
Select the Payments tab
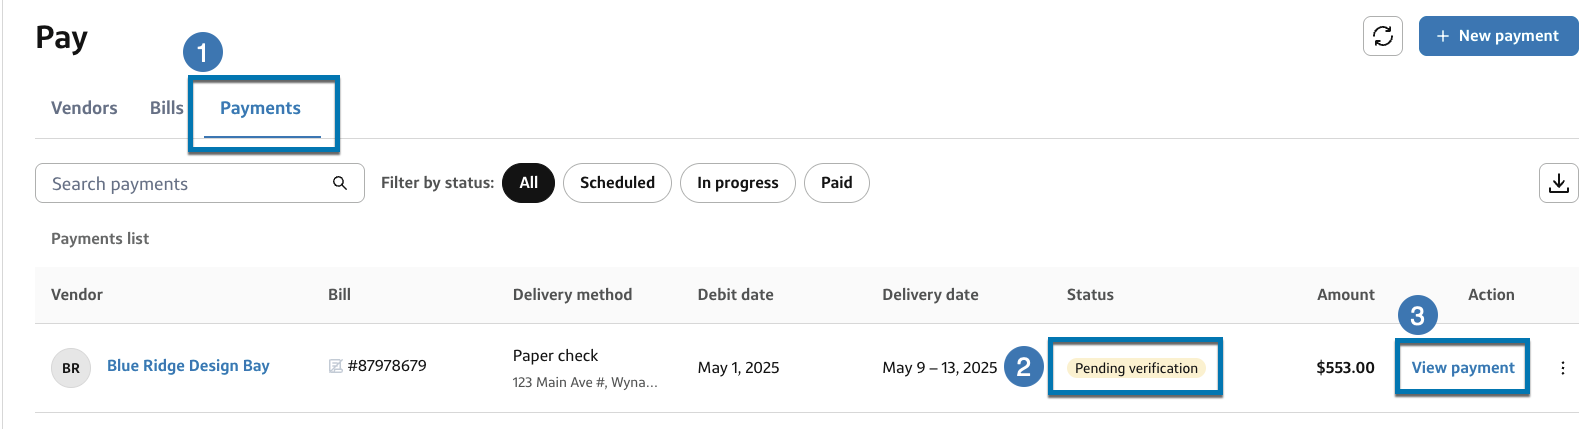(x=260, y=108)
